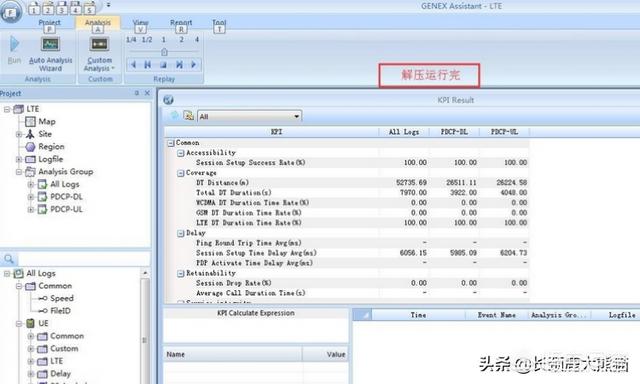The width and height of the screenshot is (640, 384).
Task: Expand the PDCP-DL analysis group
Action: coord(31,197)
